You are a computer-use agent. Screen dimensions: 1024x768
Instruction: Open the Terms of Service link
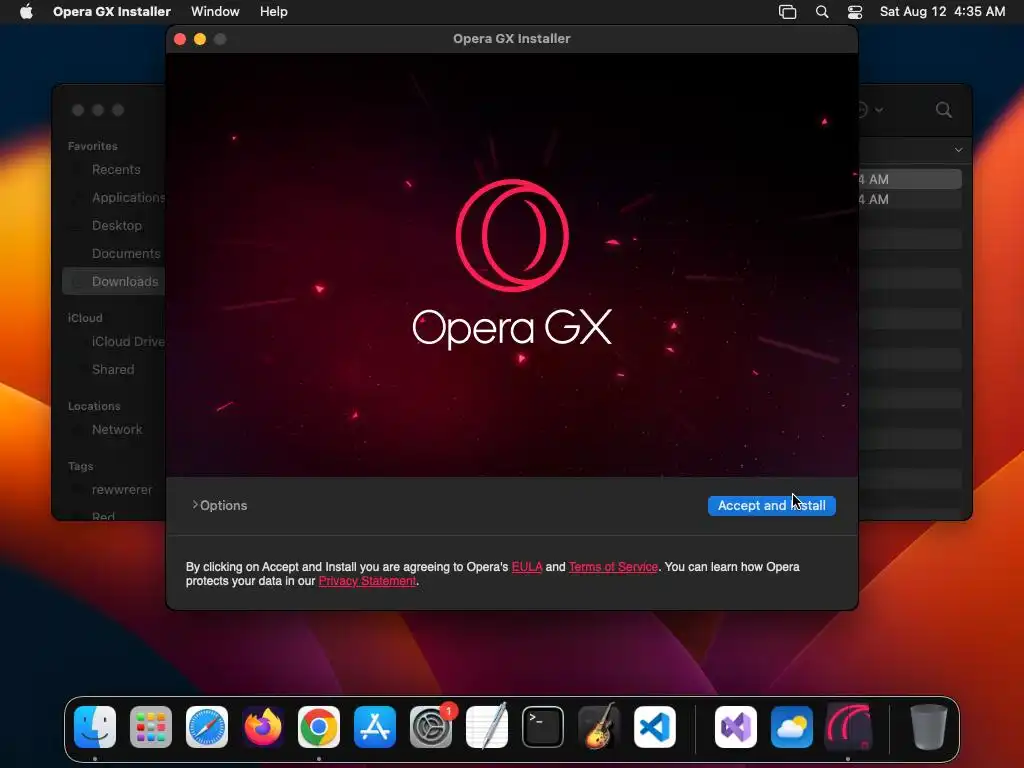pyautogui.click(x=613, y=567)
